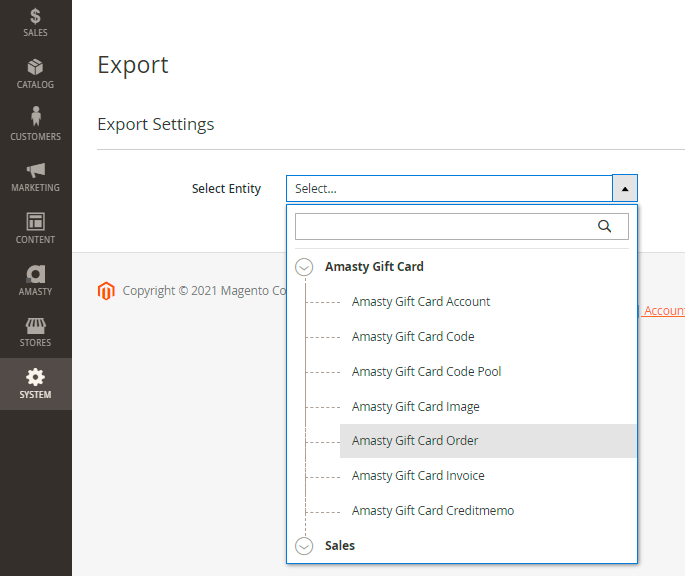Open the Sales menu icon in sidebar
The height and width of the screenshot is (576, 685).
click(35, 16)
